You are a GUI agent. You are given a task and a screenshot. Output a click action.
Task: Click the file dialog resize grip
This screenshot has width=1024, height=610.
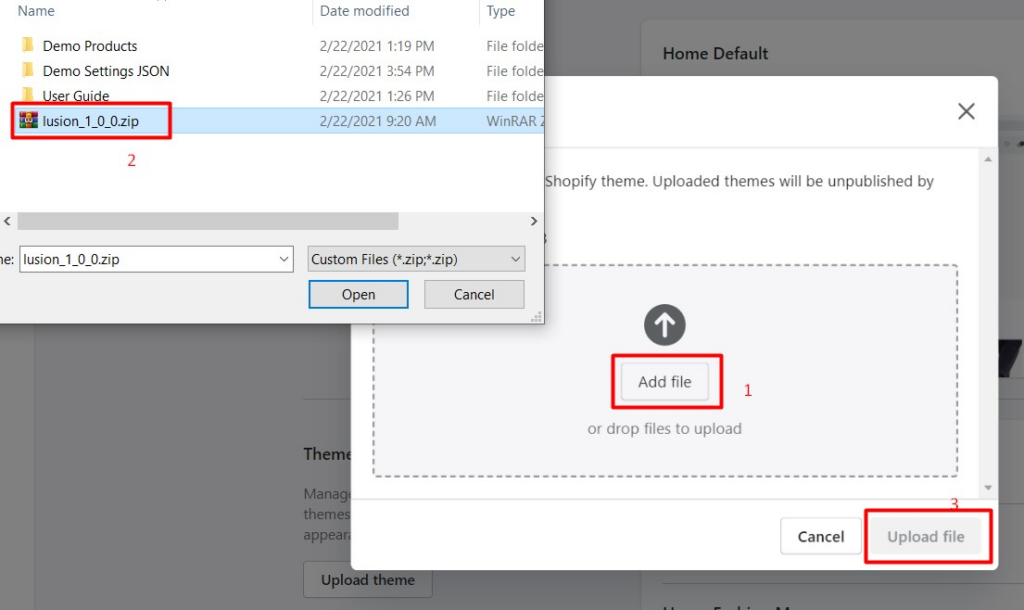coord(536,317)
